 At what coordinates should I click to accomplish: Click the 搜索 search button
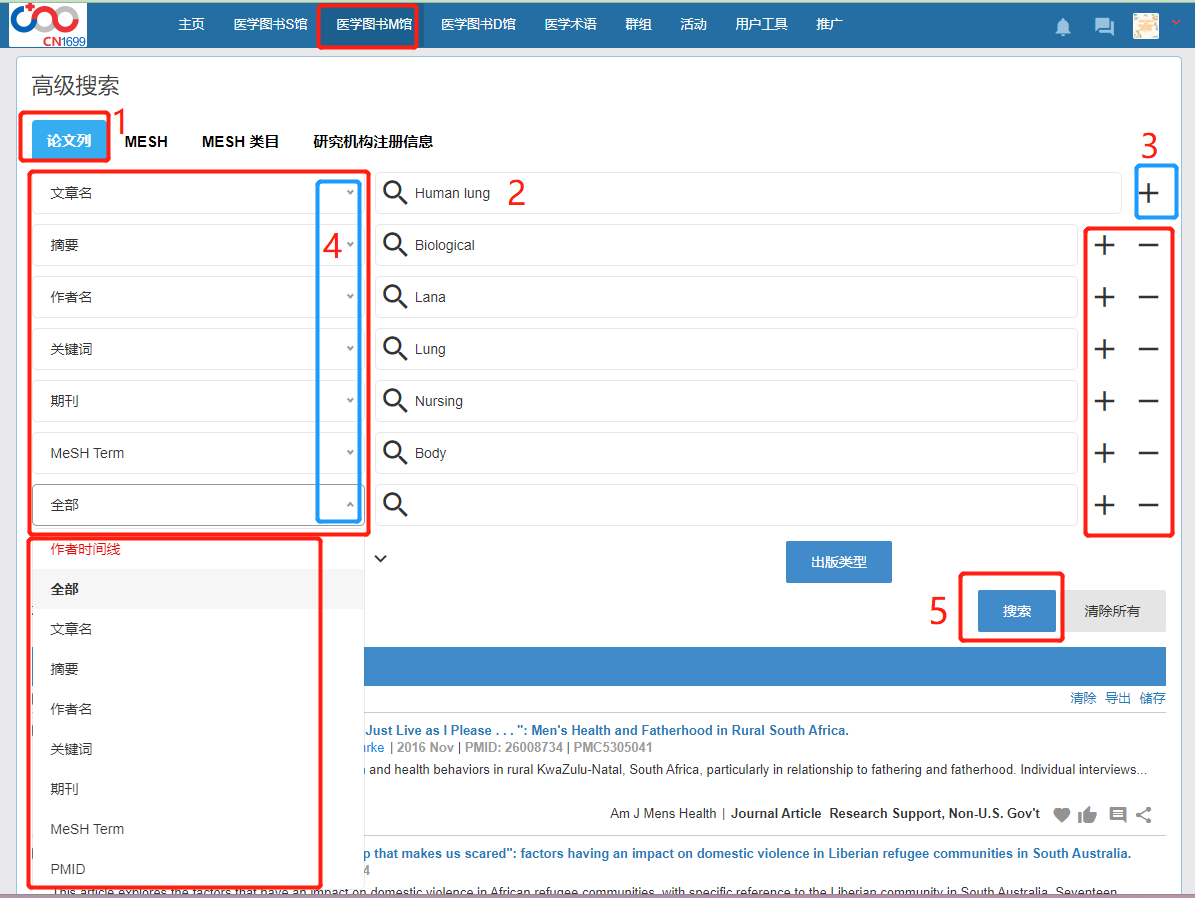click(x=1016, y=611)
